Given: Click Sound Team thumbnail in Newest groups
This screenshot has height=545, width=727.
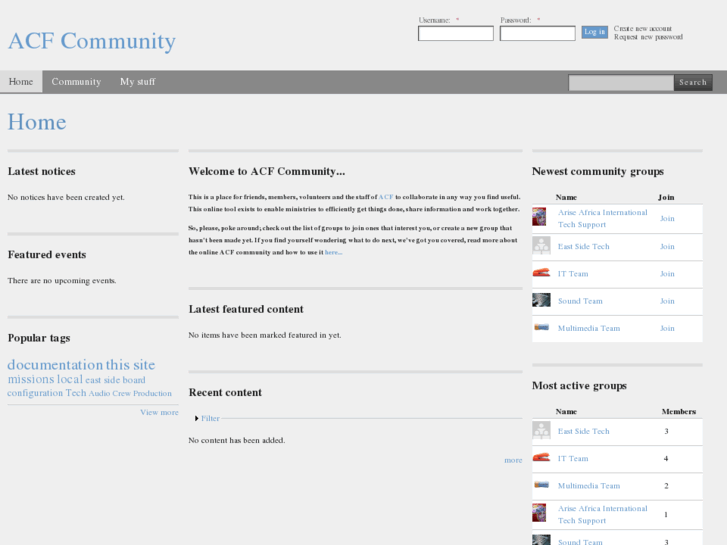Looking at the screenshot, I should point(541,300).
